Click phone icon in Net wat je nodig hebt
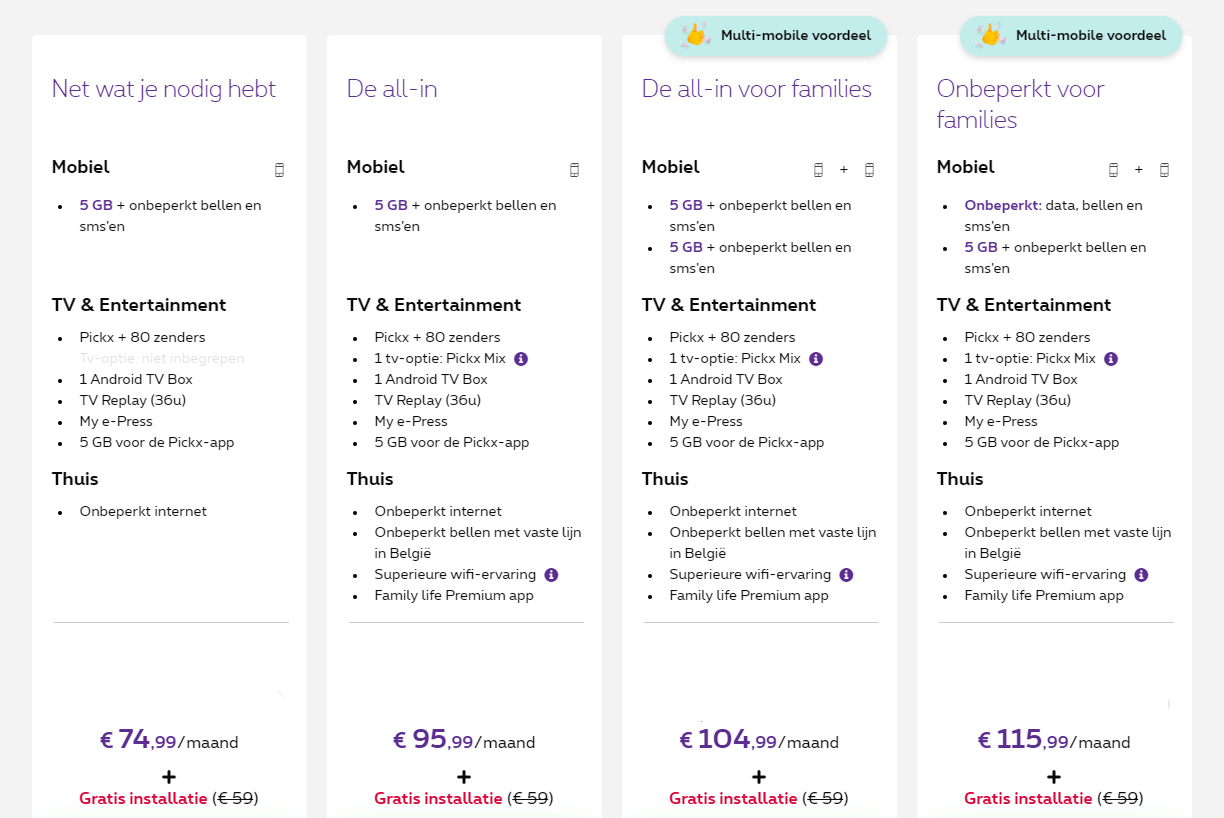 (279, 170)
